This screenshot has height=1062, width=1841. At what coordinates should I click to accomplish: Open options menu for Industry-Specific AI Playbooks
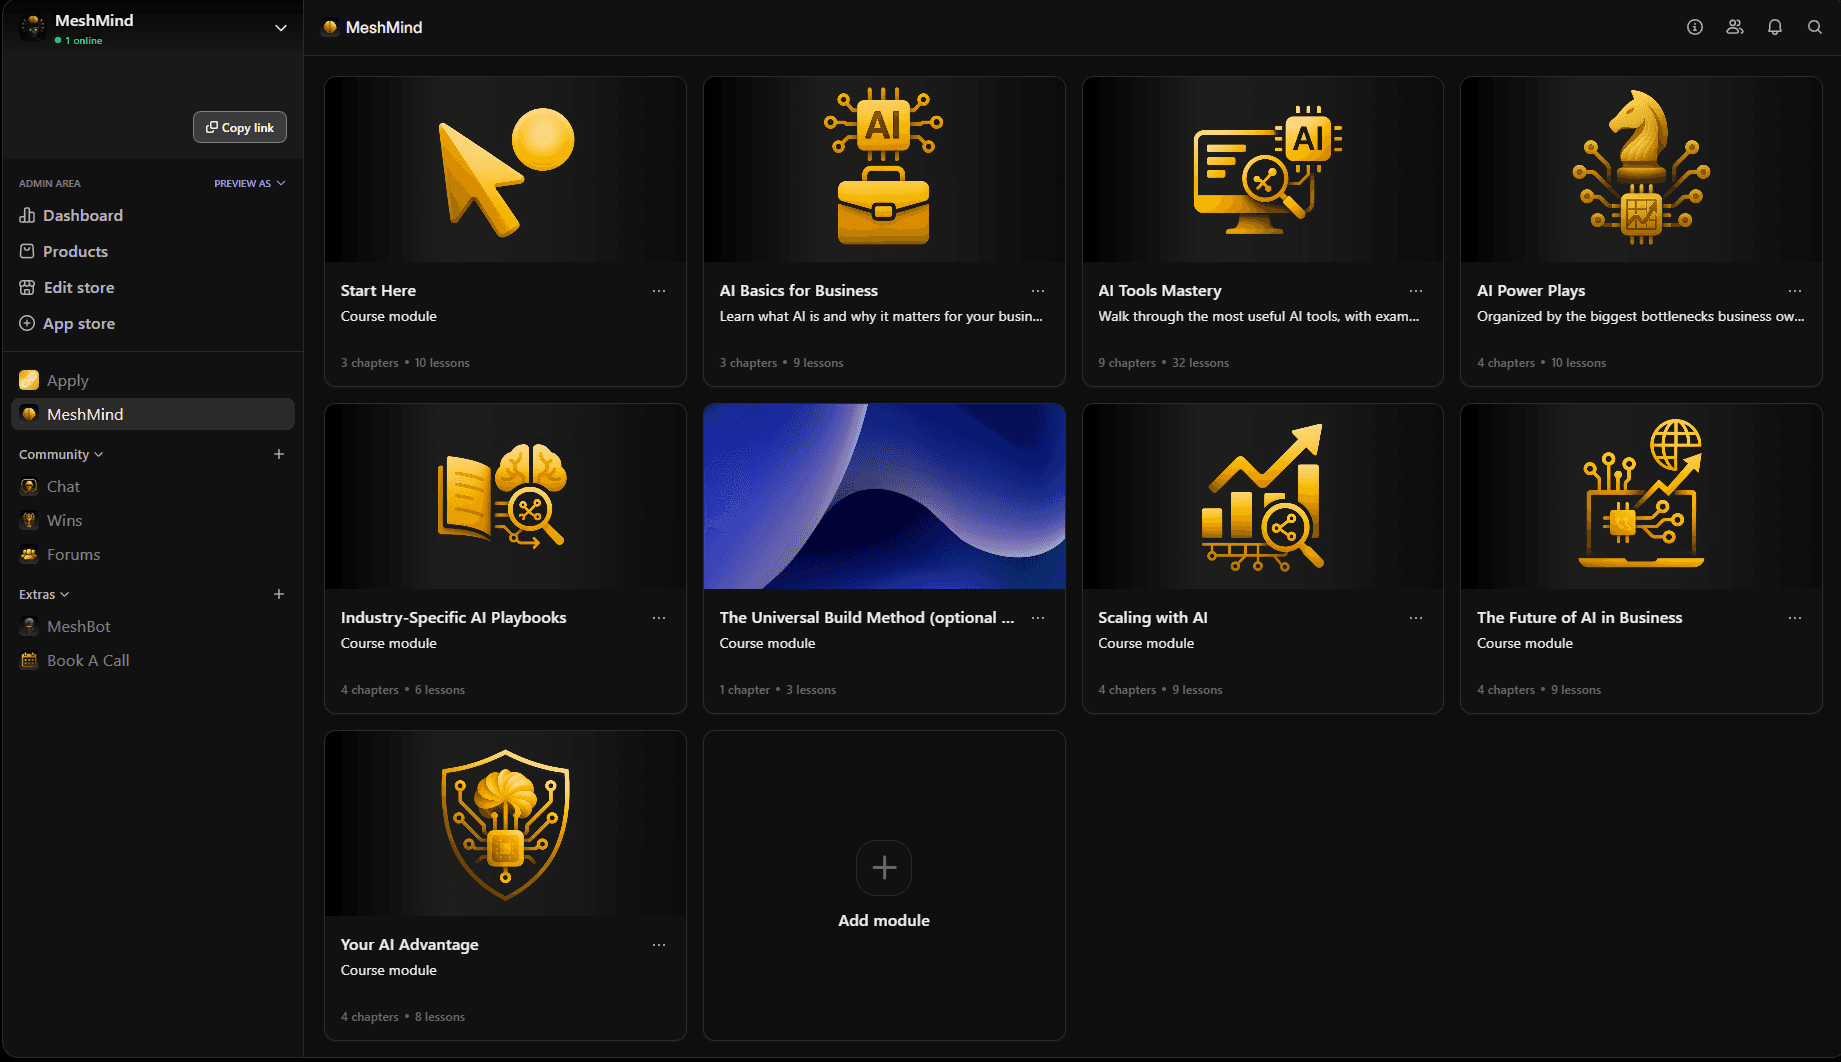coord(659,618)
